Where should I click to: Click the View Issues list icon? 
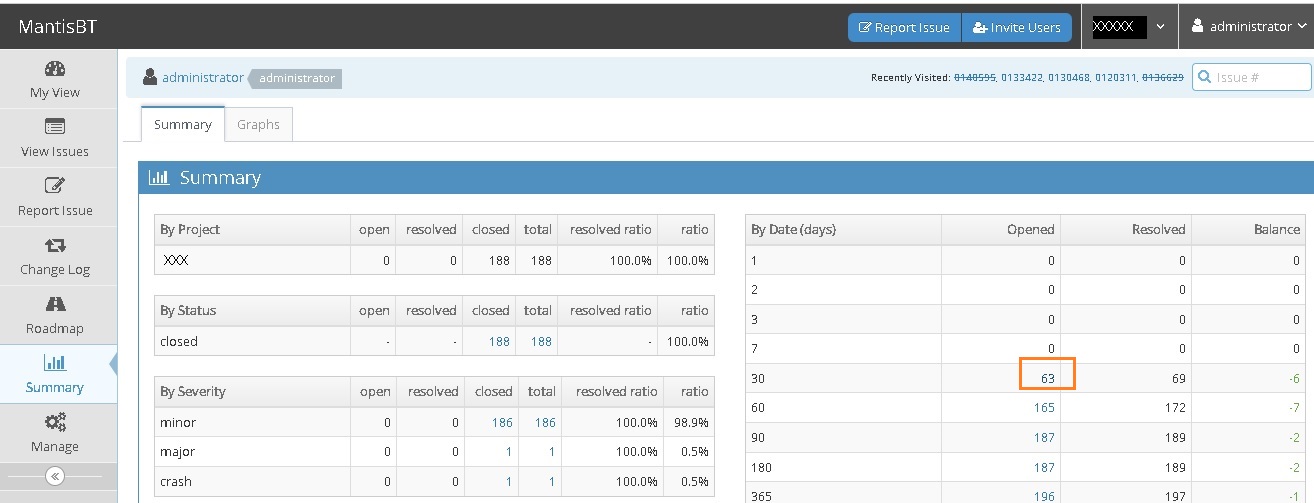click(55, 127)
